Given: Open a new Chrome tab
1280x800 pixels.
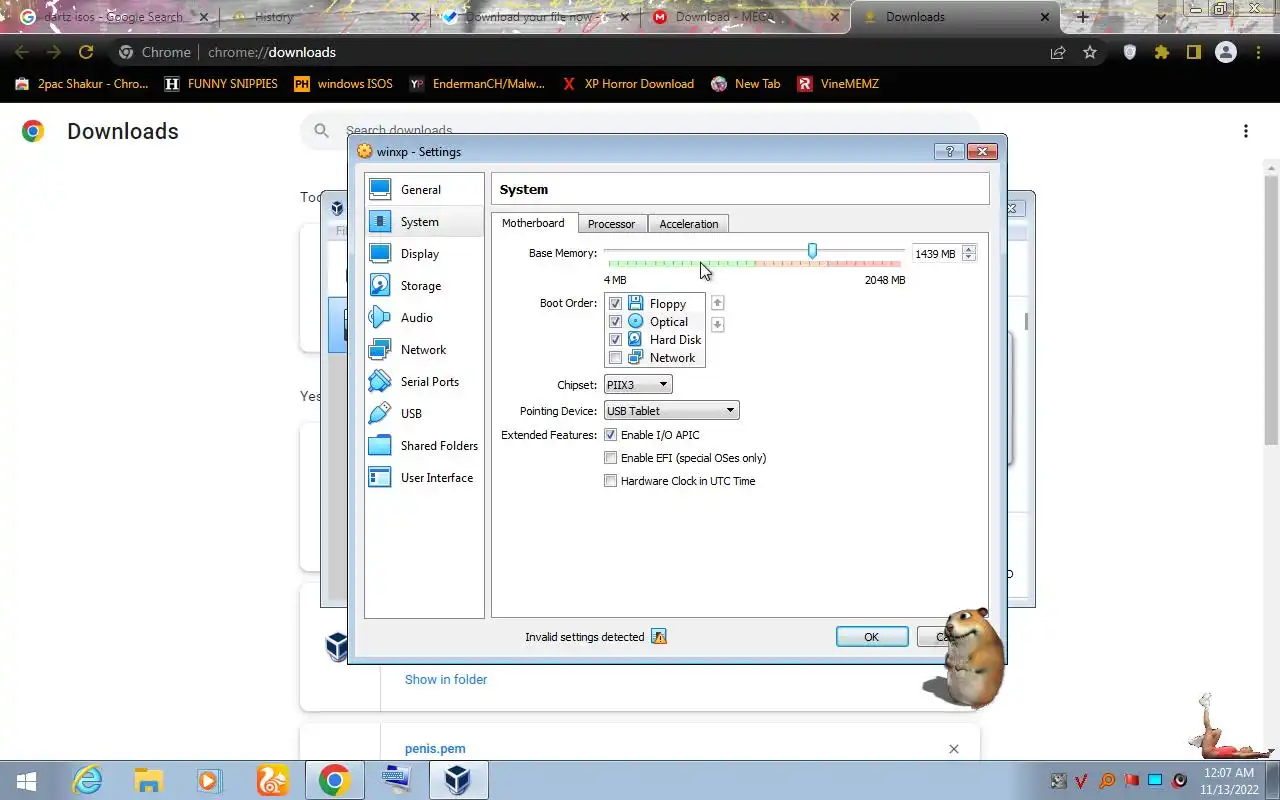Looking at the screenshot, I should pyautogui.click(x=1082, y=17).
